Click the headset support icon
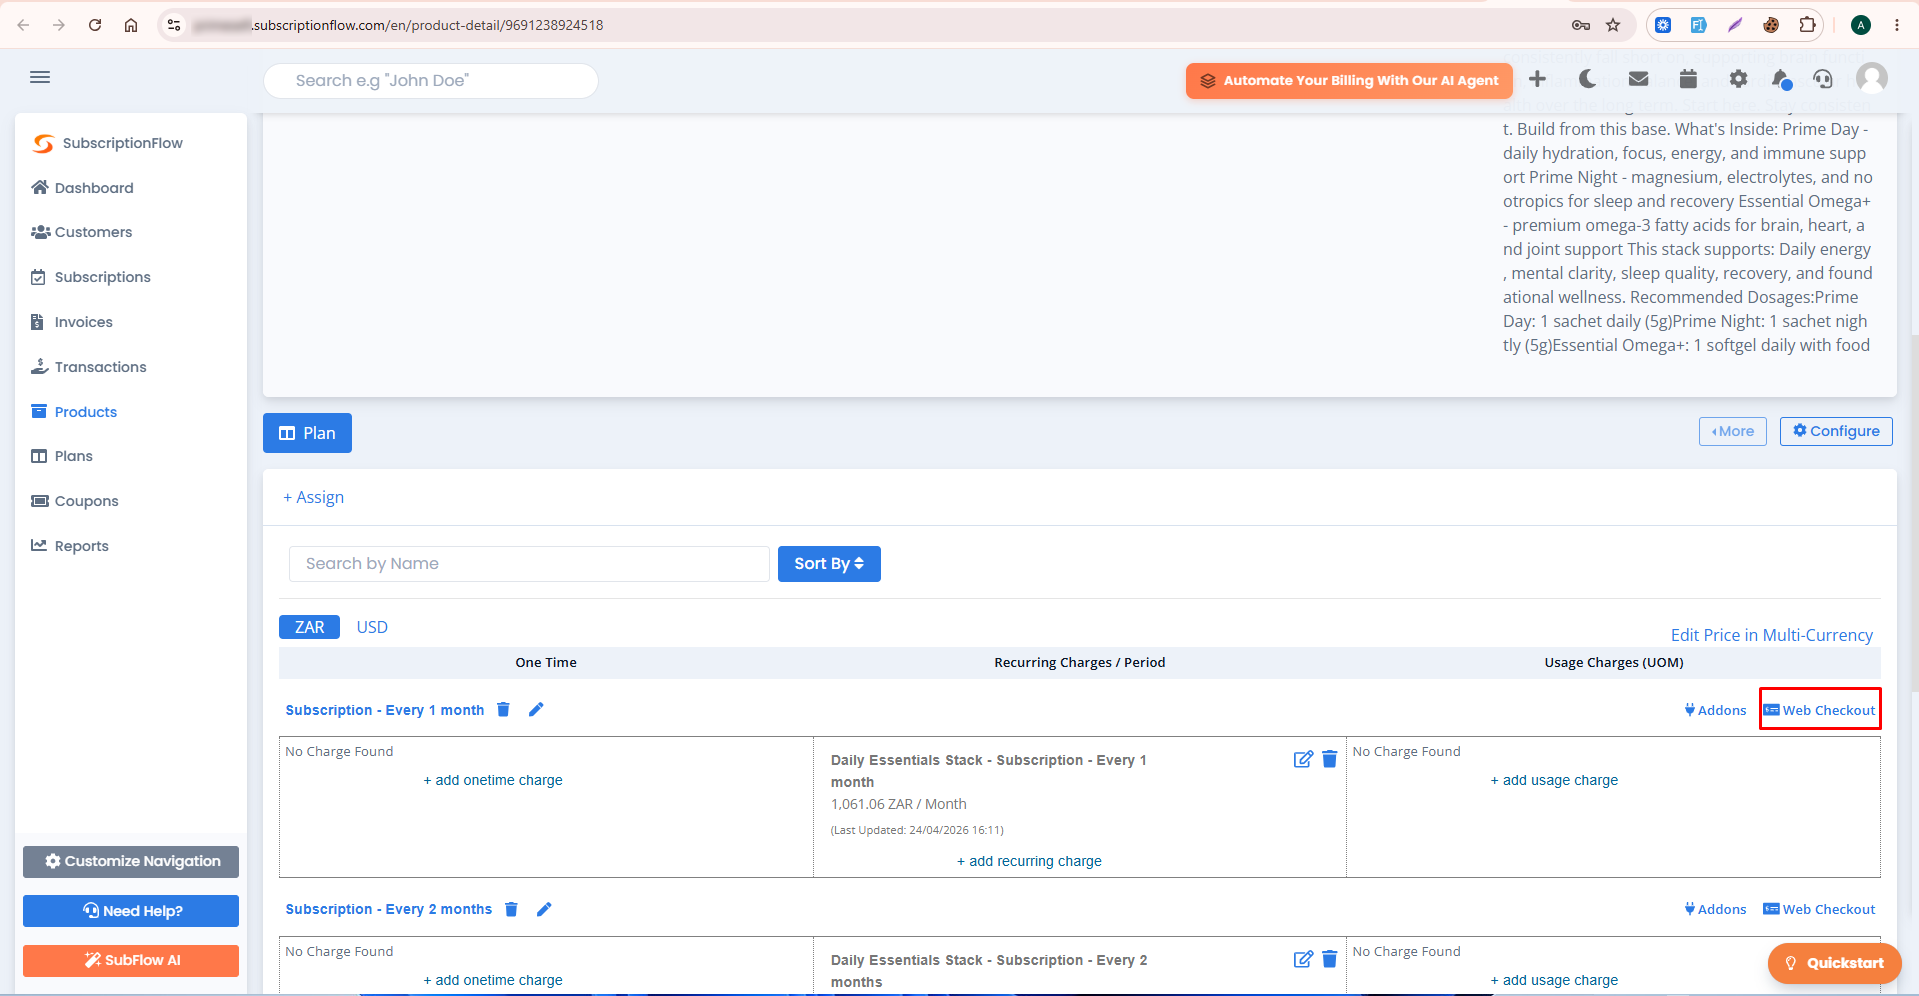This screenshot has width=1919, height=996. tap(1823, 79)
